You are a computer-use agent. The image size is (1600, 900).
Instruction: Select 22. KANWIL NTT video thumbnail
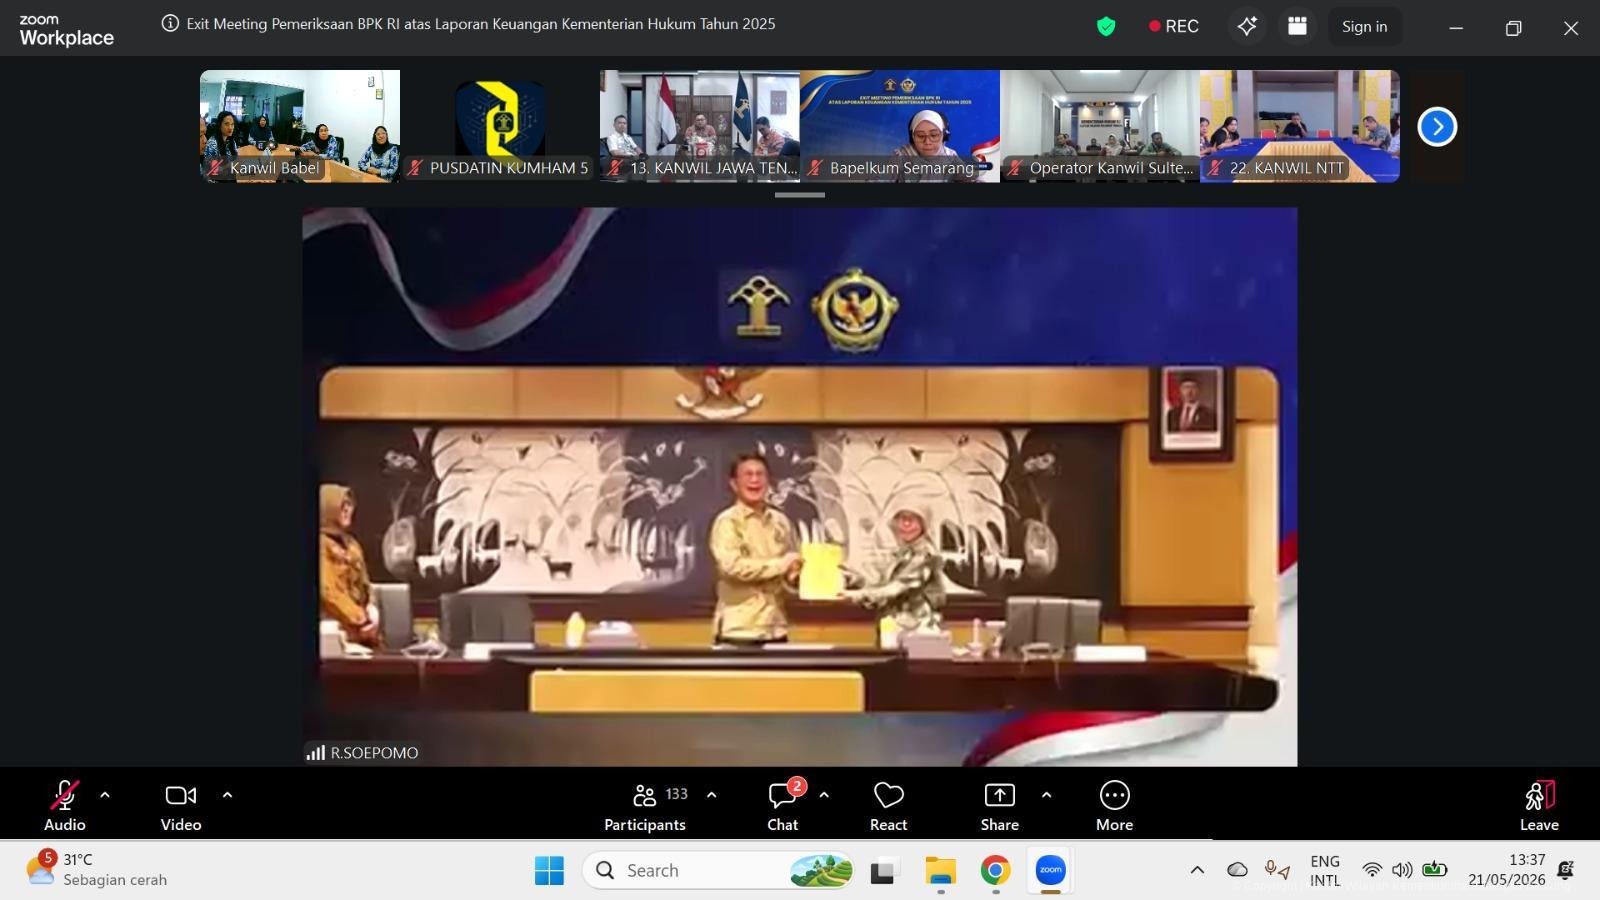(x=1300, y=126)
